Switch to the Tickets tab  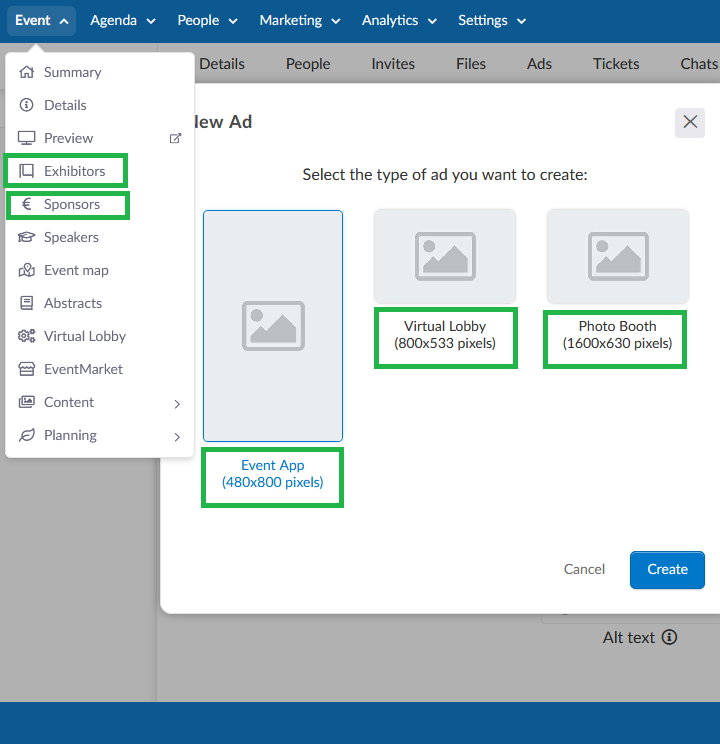pos(616,64)
